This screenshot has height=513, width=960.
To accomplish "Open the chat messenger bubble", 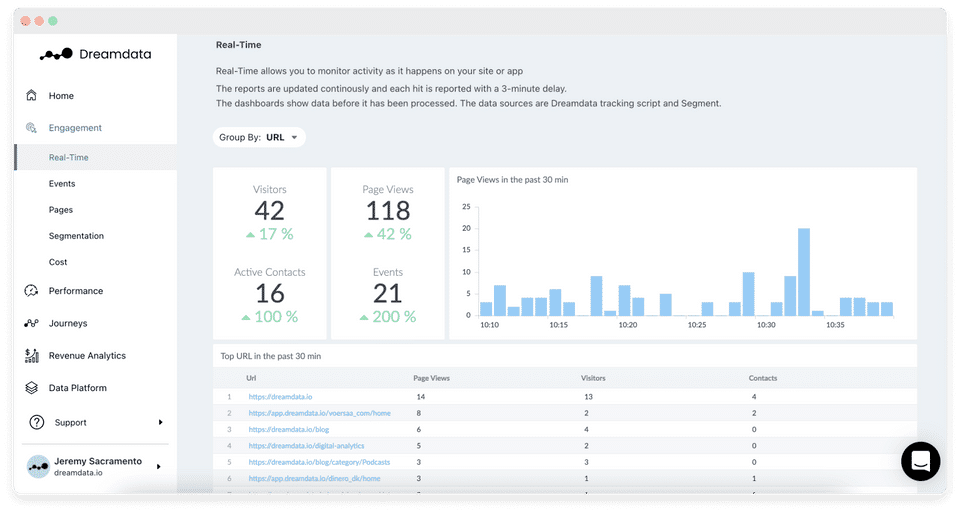I will click(920, 462).
